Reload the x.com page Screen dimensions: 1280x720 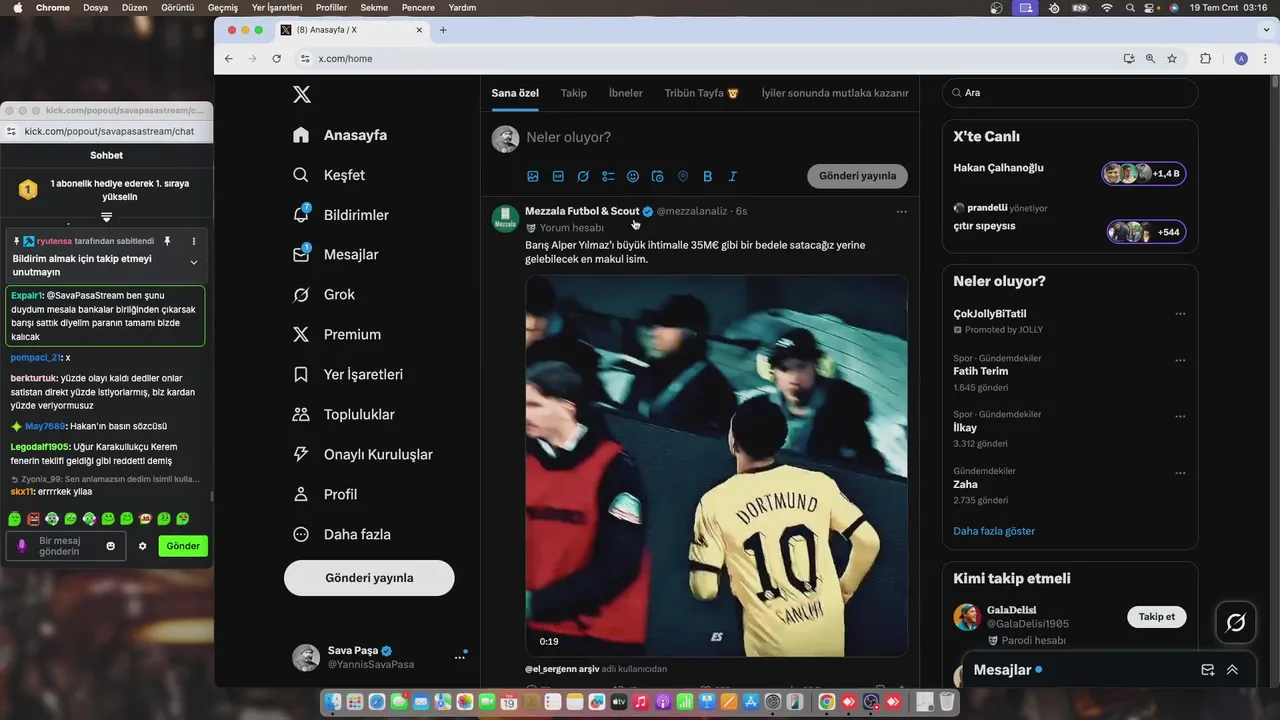[277, 58]
